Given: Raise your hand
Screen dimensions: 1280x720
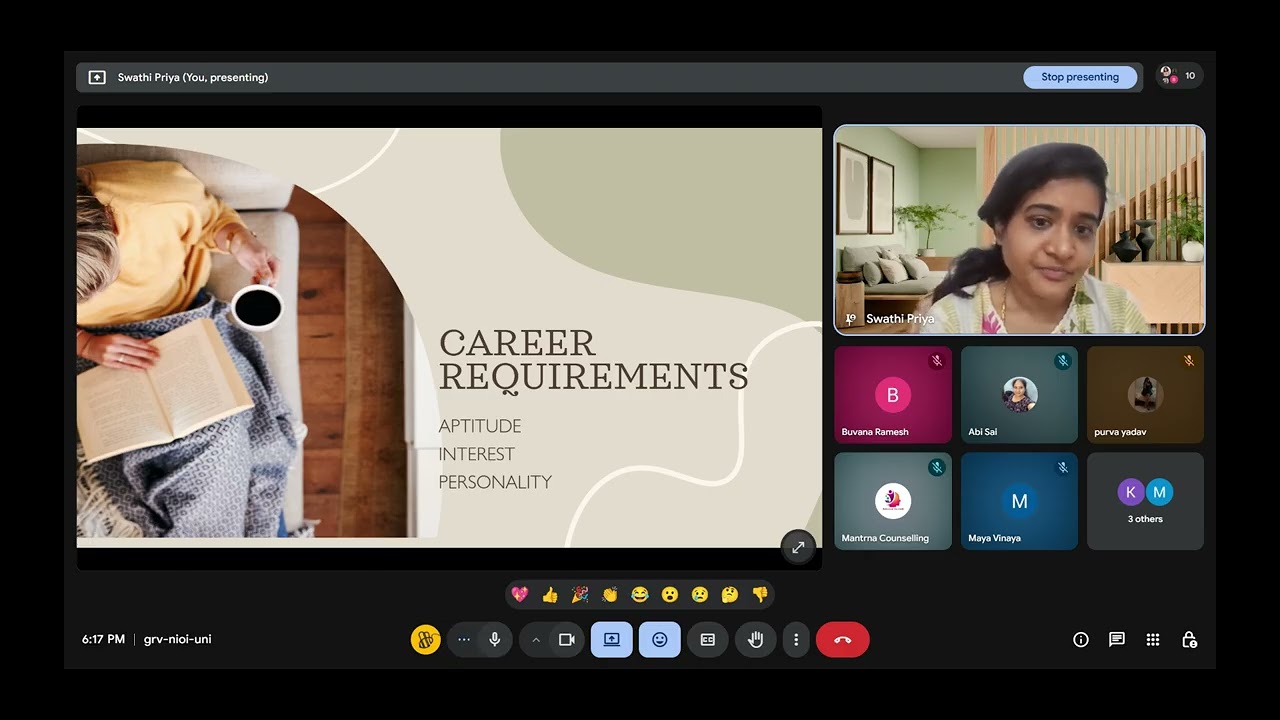Looking at the screenshot, I should [756, 640].
